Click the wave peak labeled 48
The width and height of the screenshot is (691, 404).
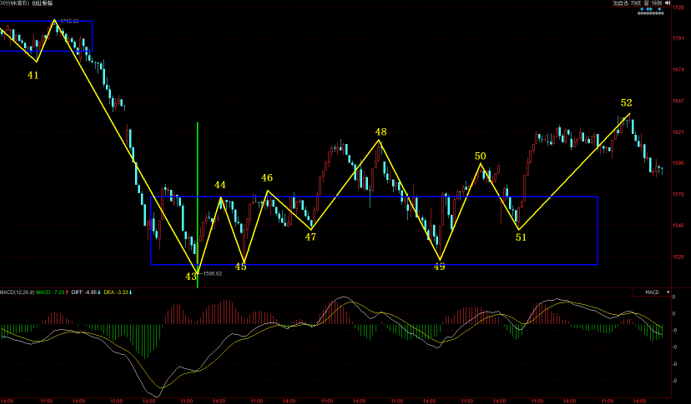380,132
